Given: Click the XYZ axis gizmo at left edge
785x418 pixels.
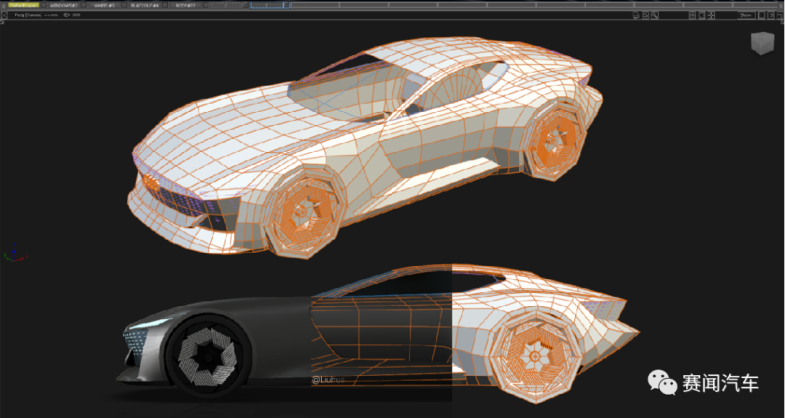Looking at the screenshot, I should coord(11,254).
